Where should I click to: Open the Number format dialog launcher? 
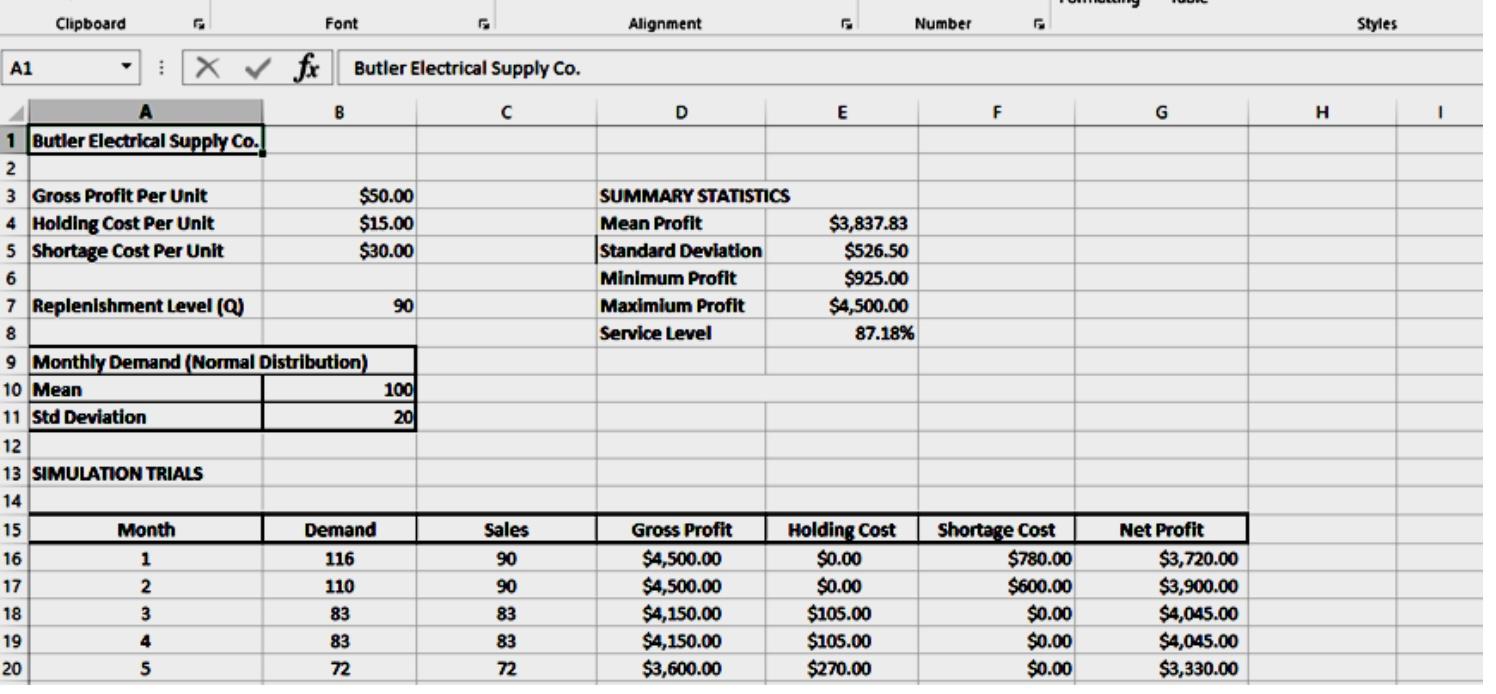(x=1039, y=22)
